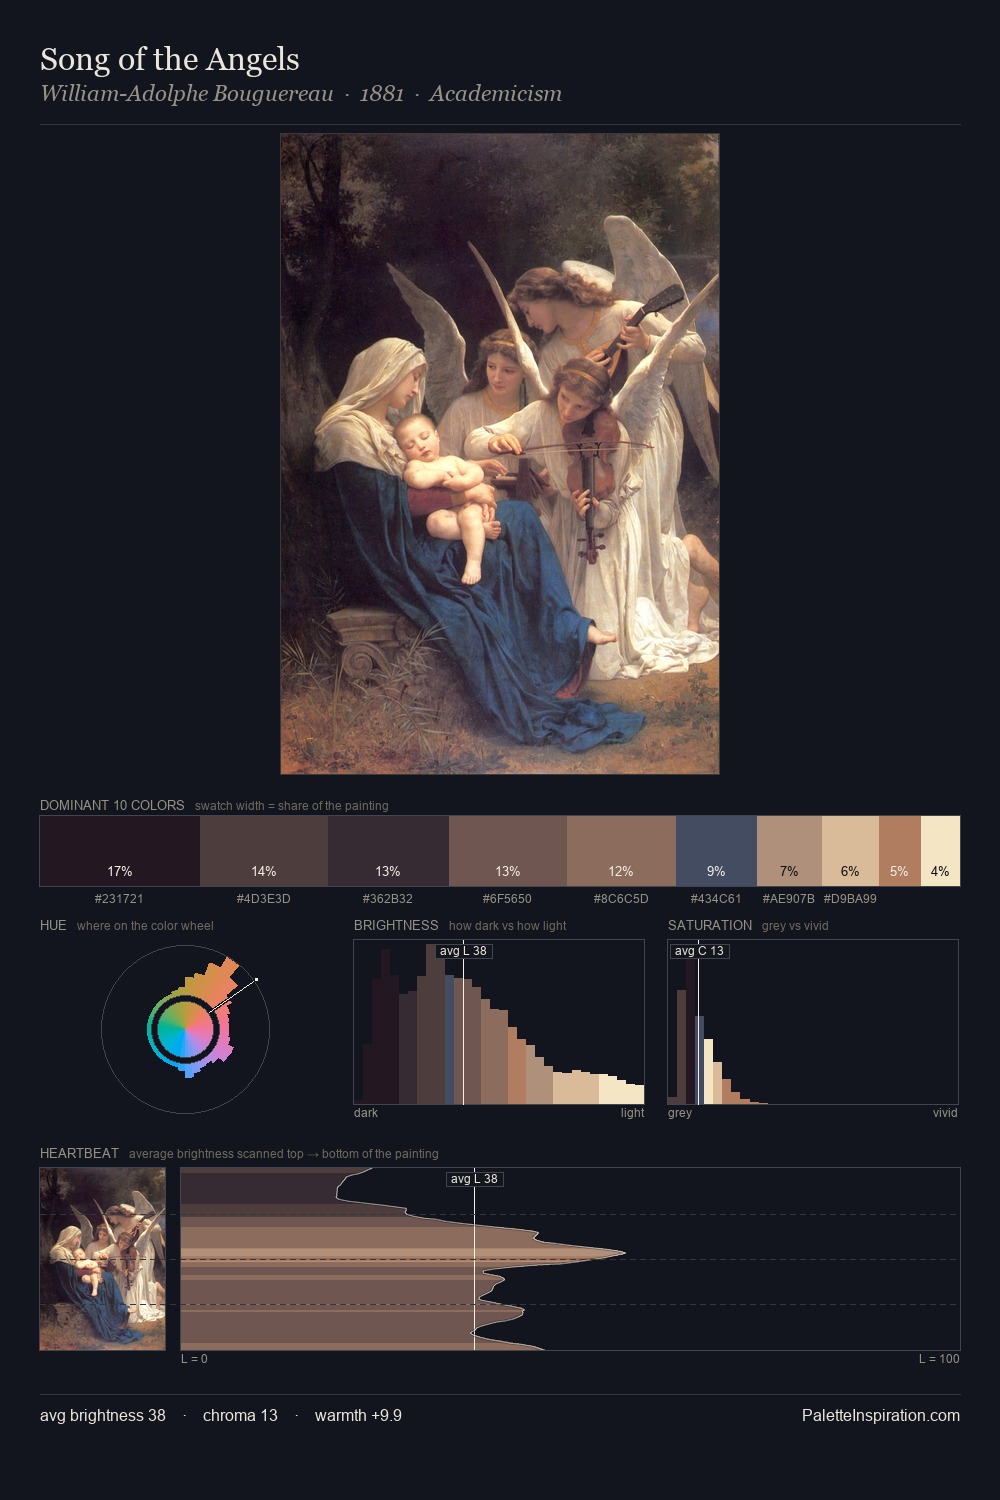Click 'where on the color wheel' caption
The width and height of the screenshot is (1000, 1500).
[x=145, y=926]
